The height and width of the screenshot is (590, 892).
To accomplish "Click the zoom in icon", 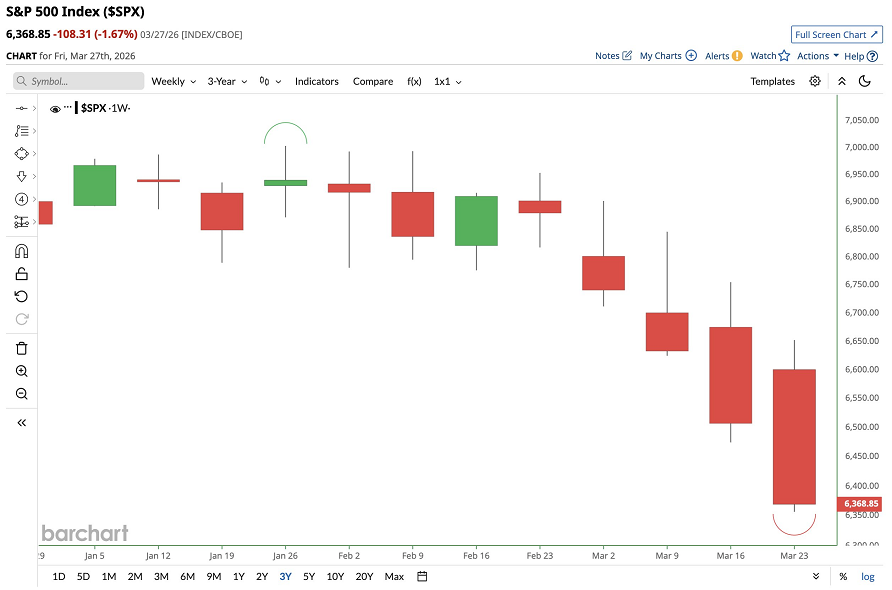I will 21,370.
